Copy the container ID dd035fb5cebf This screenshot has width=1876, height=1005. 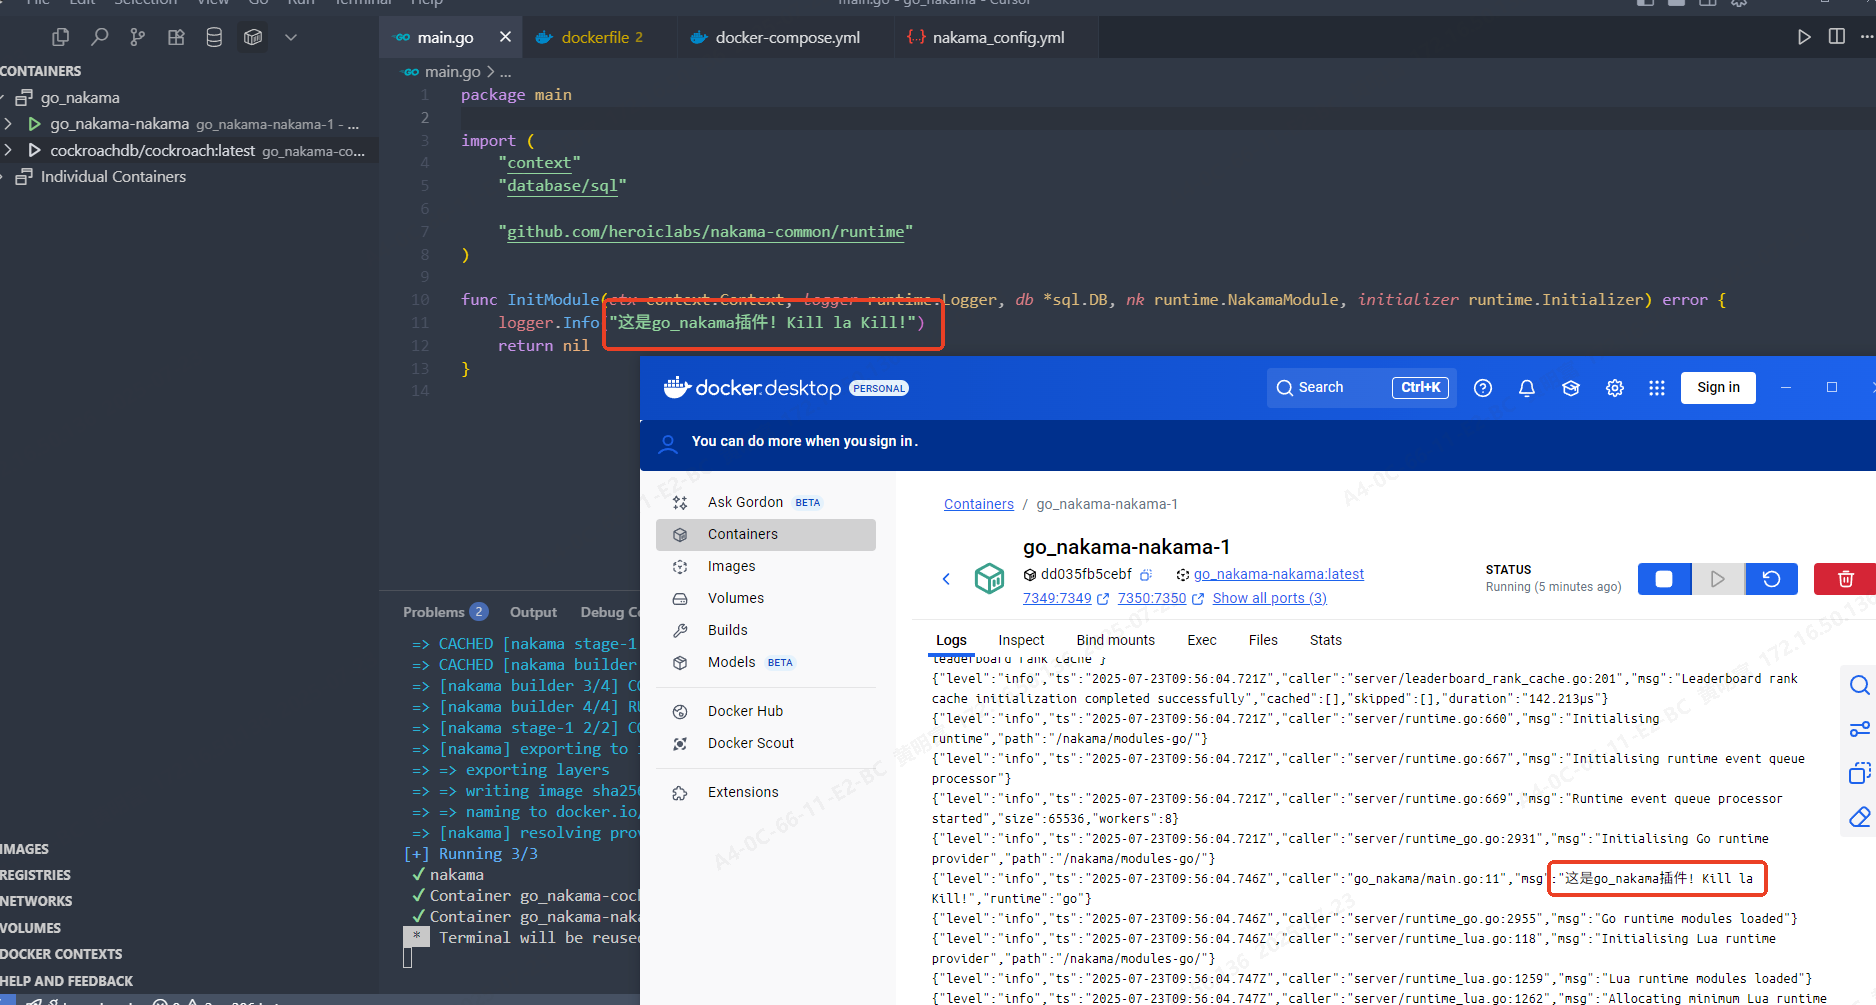click(1146, 575)
